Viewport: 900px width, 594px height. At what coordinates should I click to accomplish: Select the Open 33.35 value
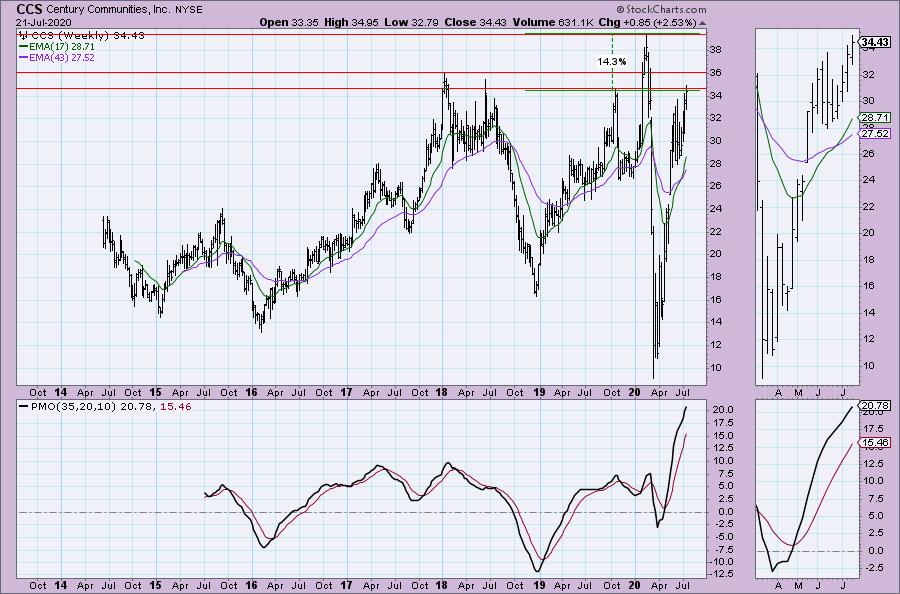(x=288, y=22)
